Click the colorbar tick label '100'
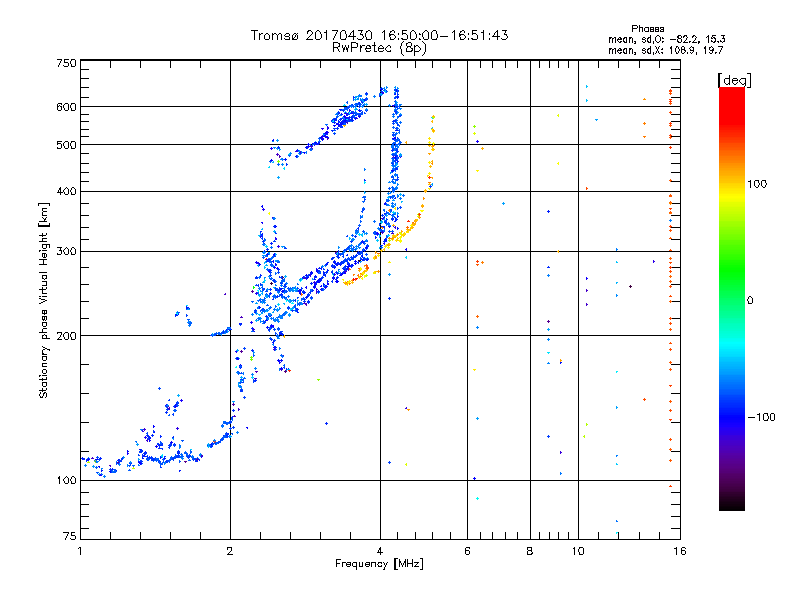 [757, 184]
